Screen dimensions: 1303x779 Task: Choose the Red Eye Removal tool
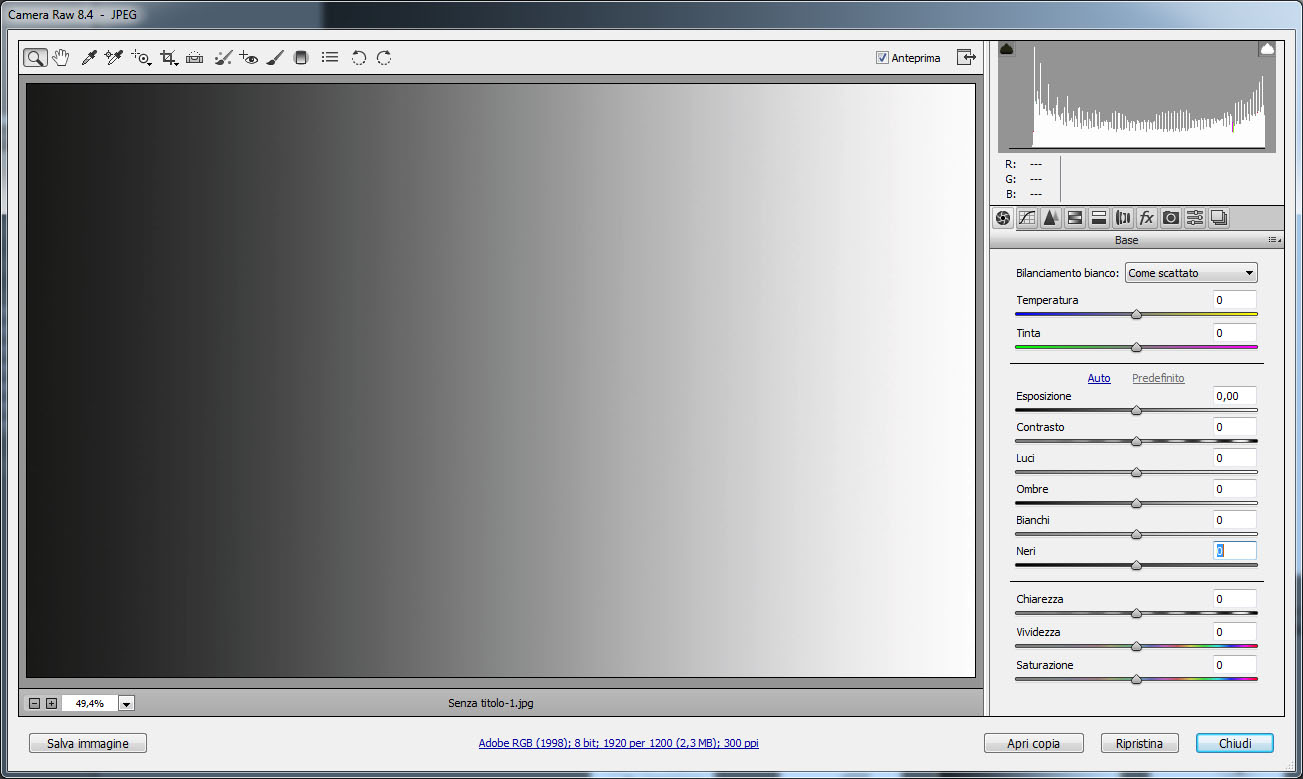(x=249, y=58)
